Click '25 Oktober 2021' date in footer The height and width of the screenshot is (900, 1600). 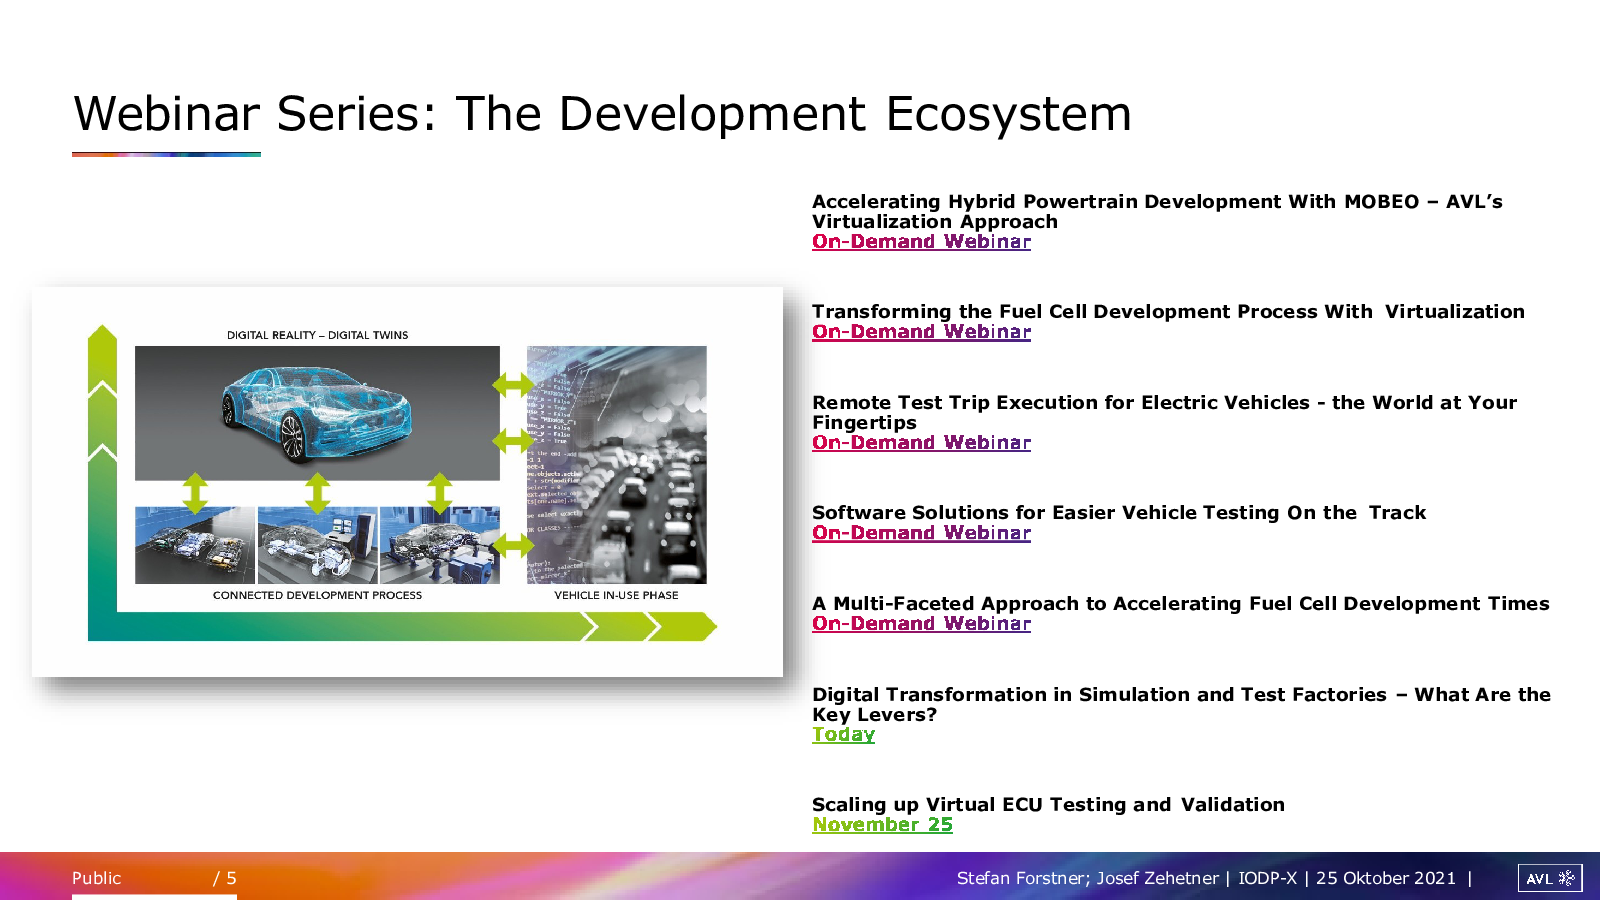(1385, 878)
